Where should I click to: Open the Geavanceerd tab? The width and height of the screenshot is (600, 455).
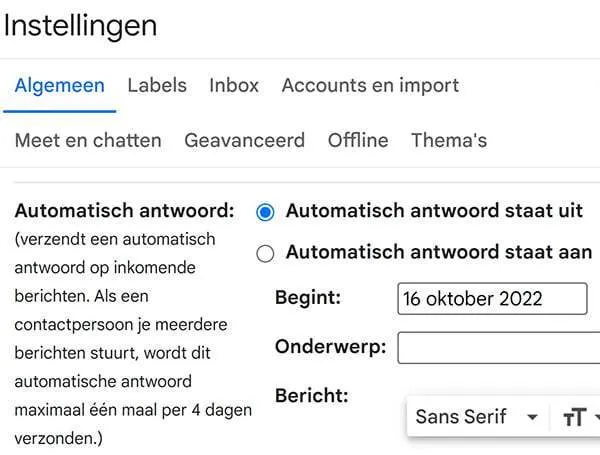pos(244,140)
